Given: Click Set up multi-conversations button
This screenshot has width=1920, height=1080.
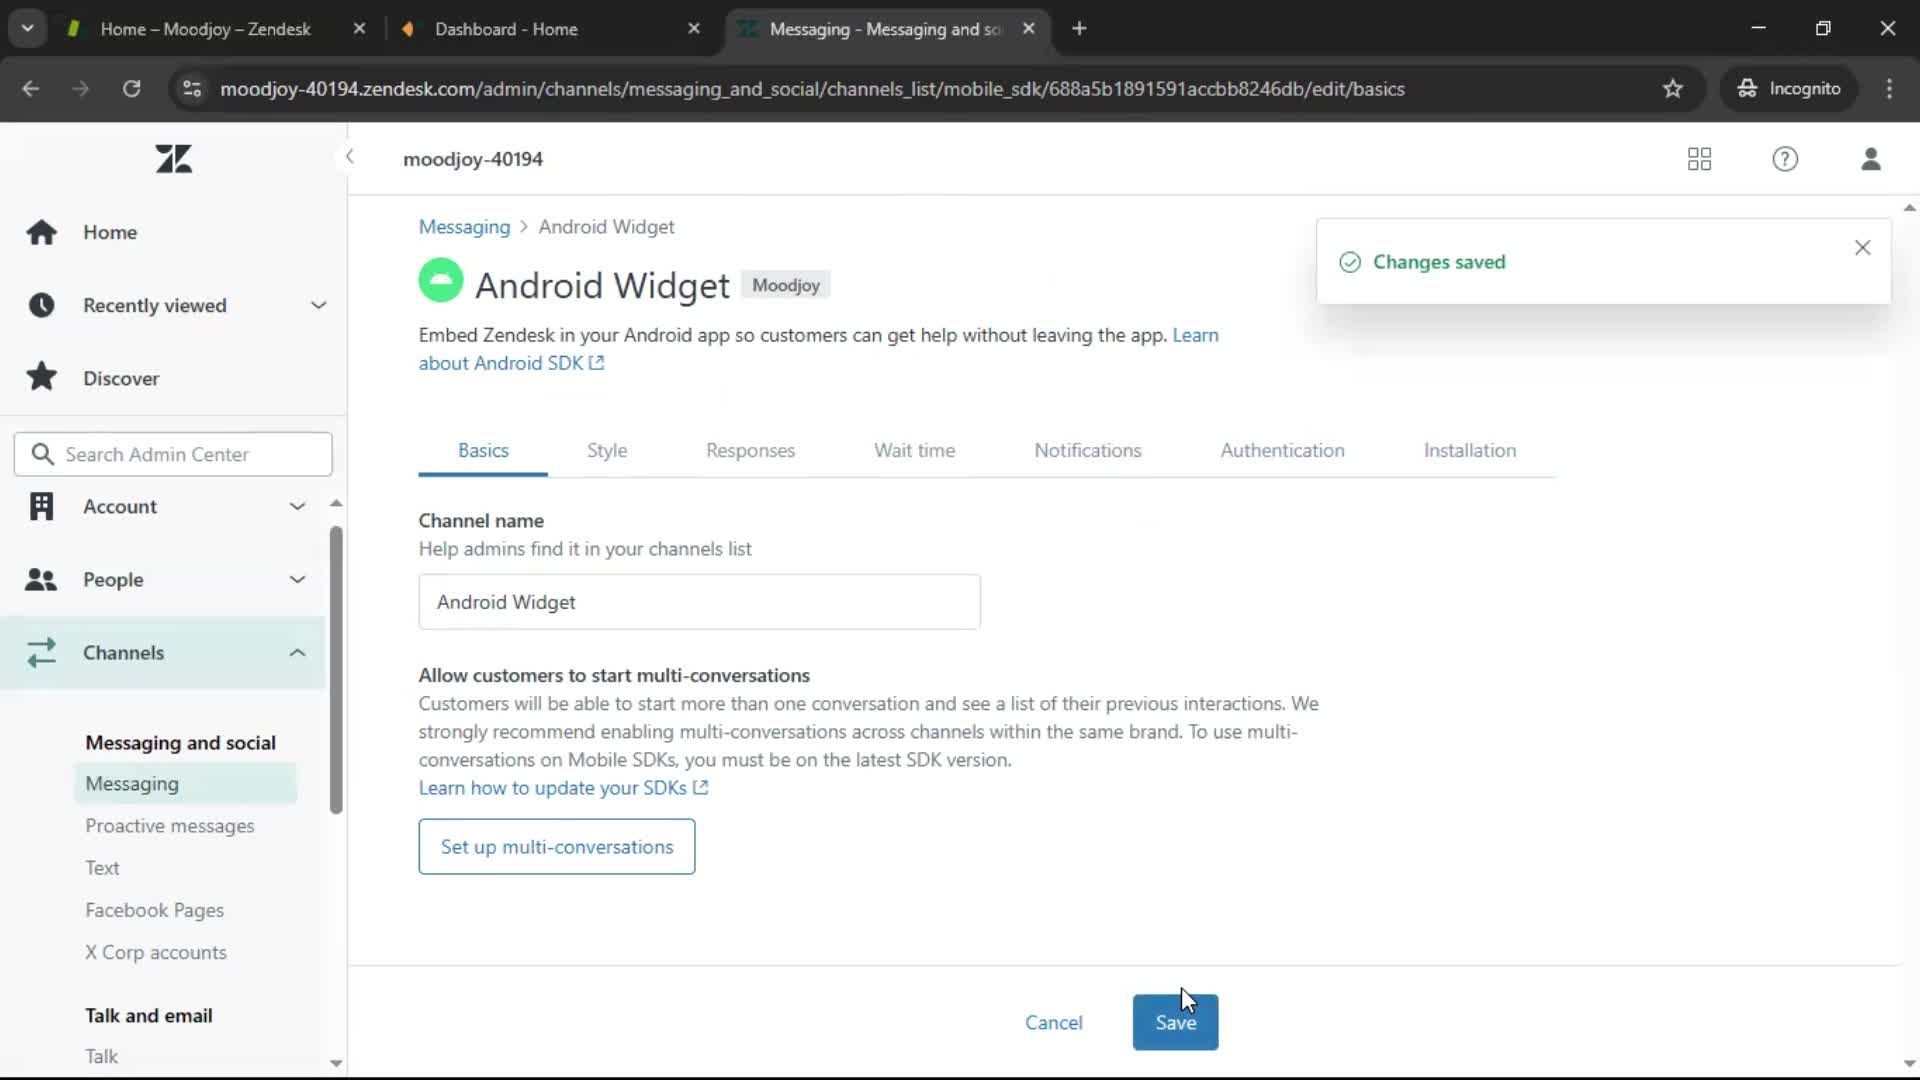Looking at the screenshot, I should pyautogui.click(x=557, y=847).
